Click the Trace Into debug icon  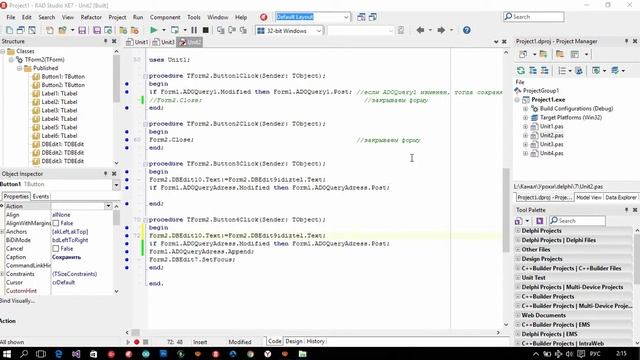220,30
